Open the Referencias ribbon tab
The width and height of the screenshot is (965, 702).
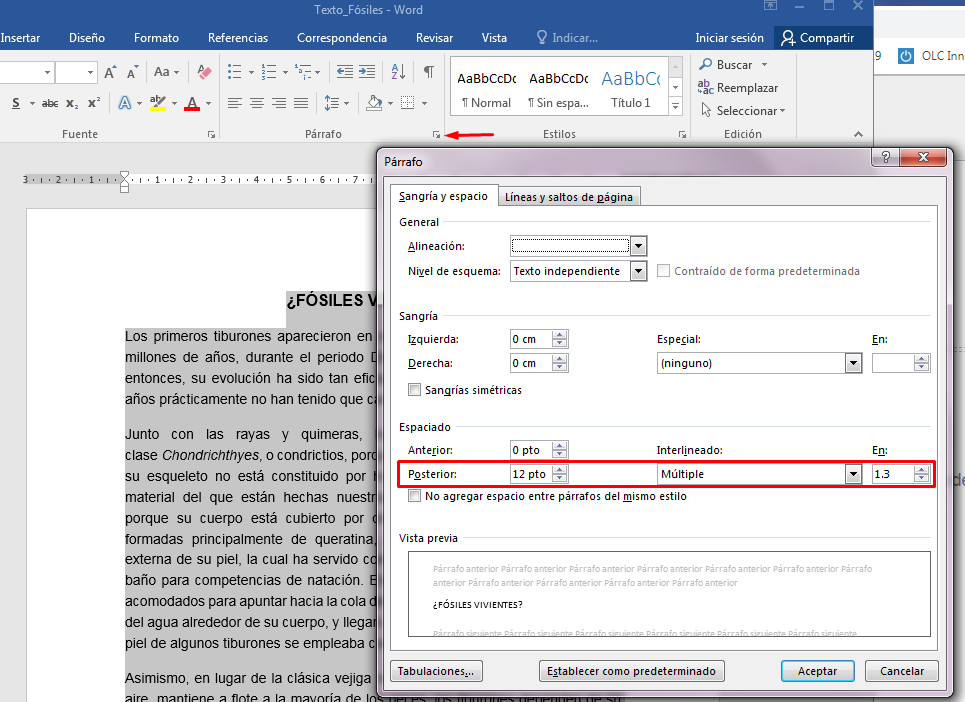[x=238, y=38]
